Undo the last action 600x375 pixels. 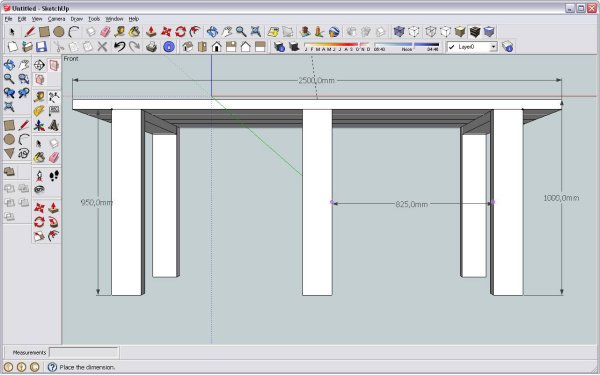pyautogui.click(x=119, y=47)
